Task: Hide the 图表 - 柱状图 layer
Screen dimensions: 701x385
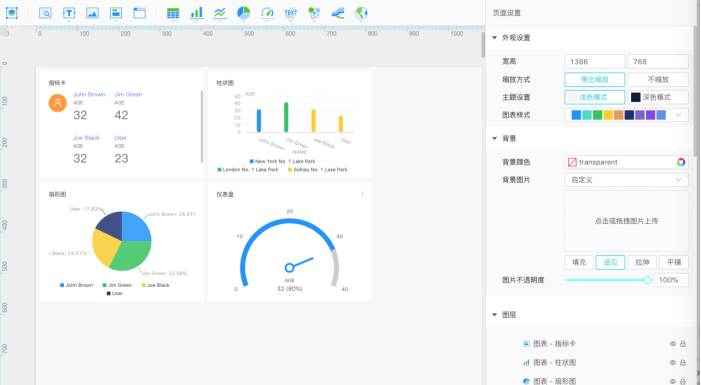Action: (x=672, y=362)
